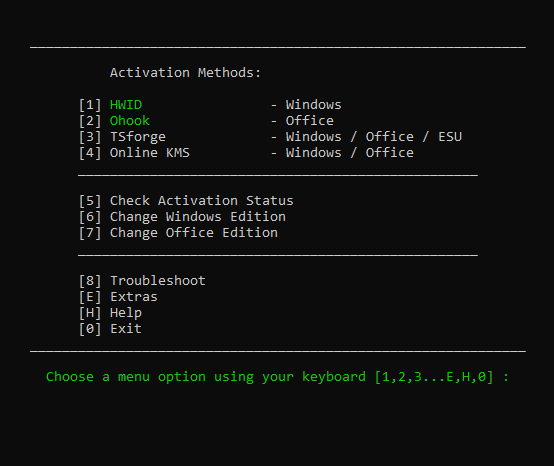The width and height of the screenshot is (554, 466).
Task: Click the Activation Methods heading
Action: 185,73
